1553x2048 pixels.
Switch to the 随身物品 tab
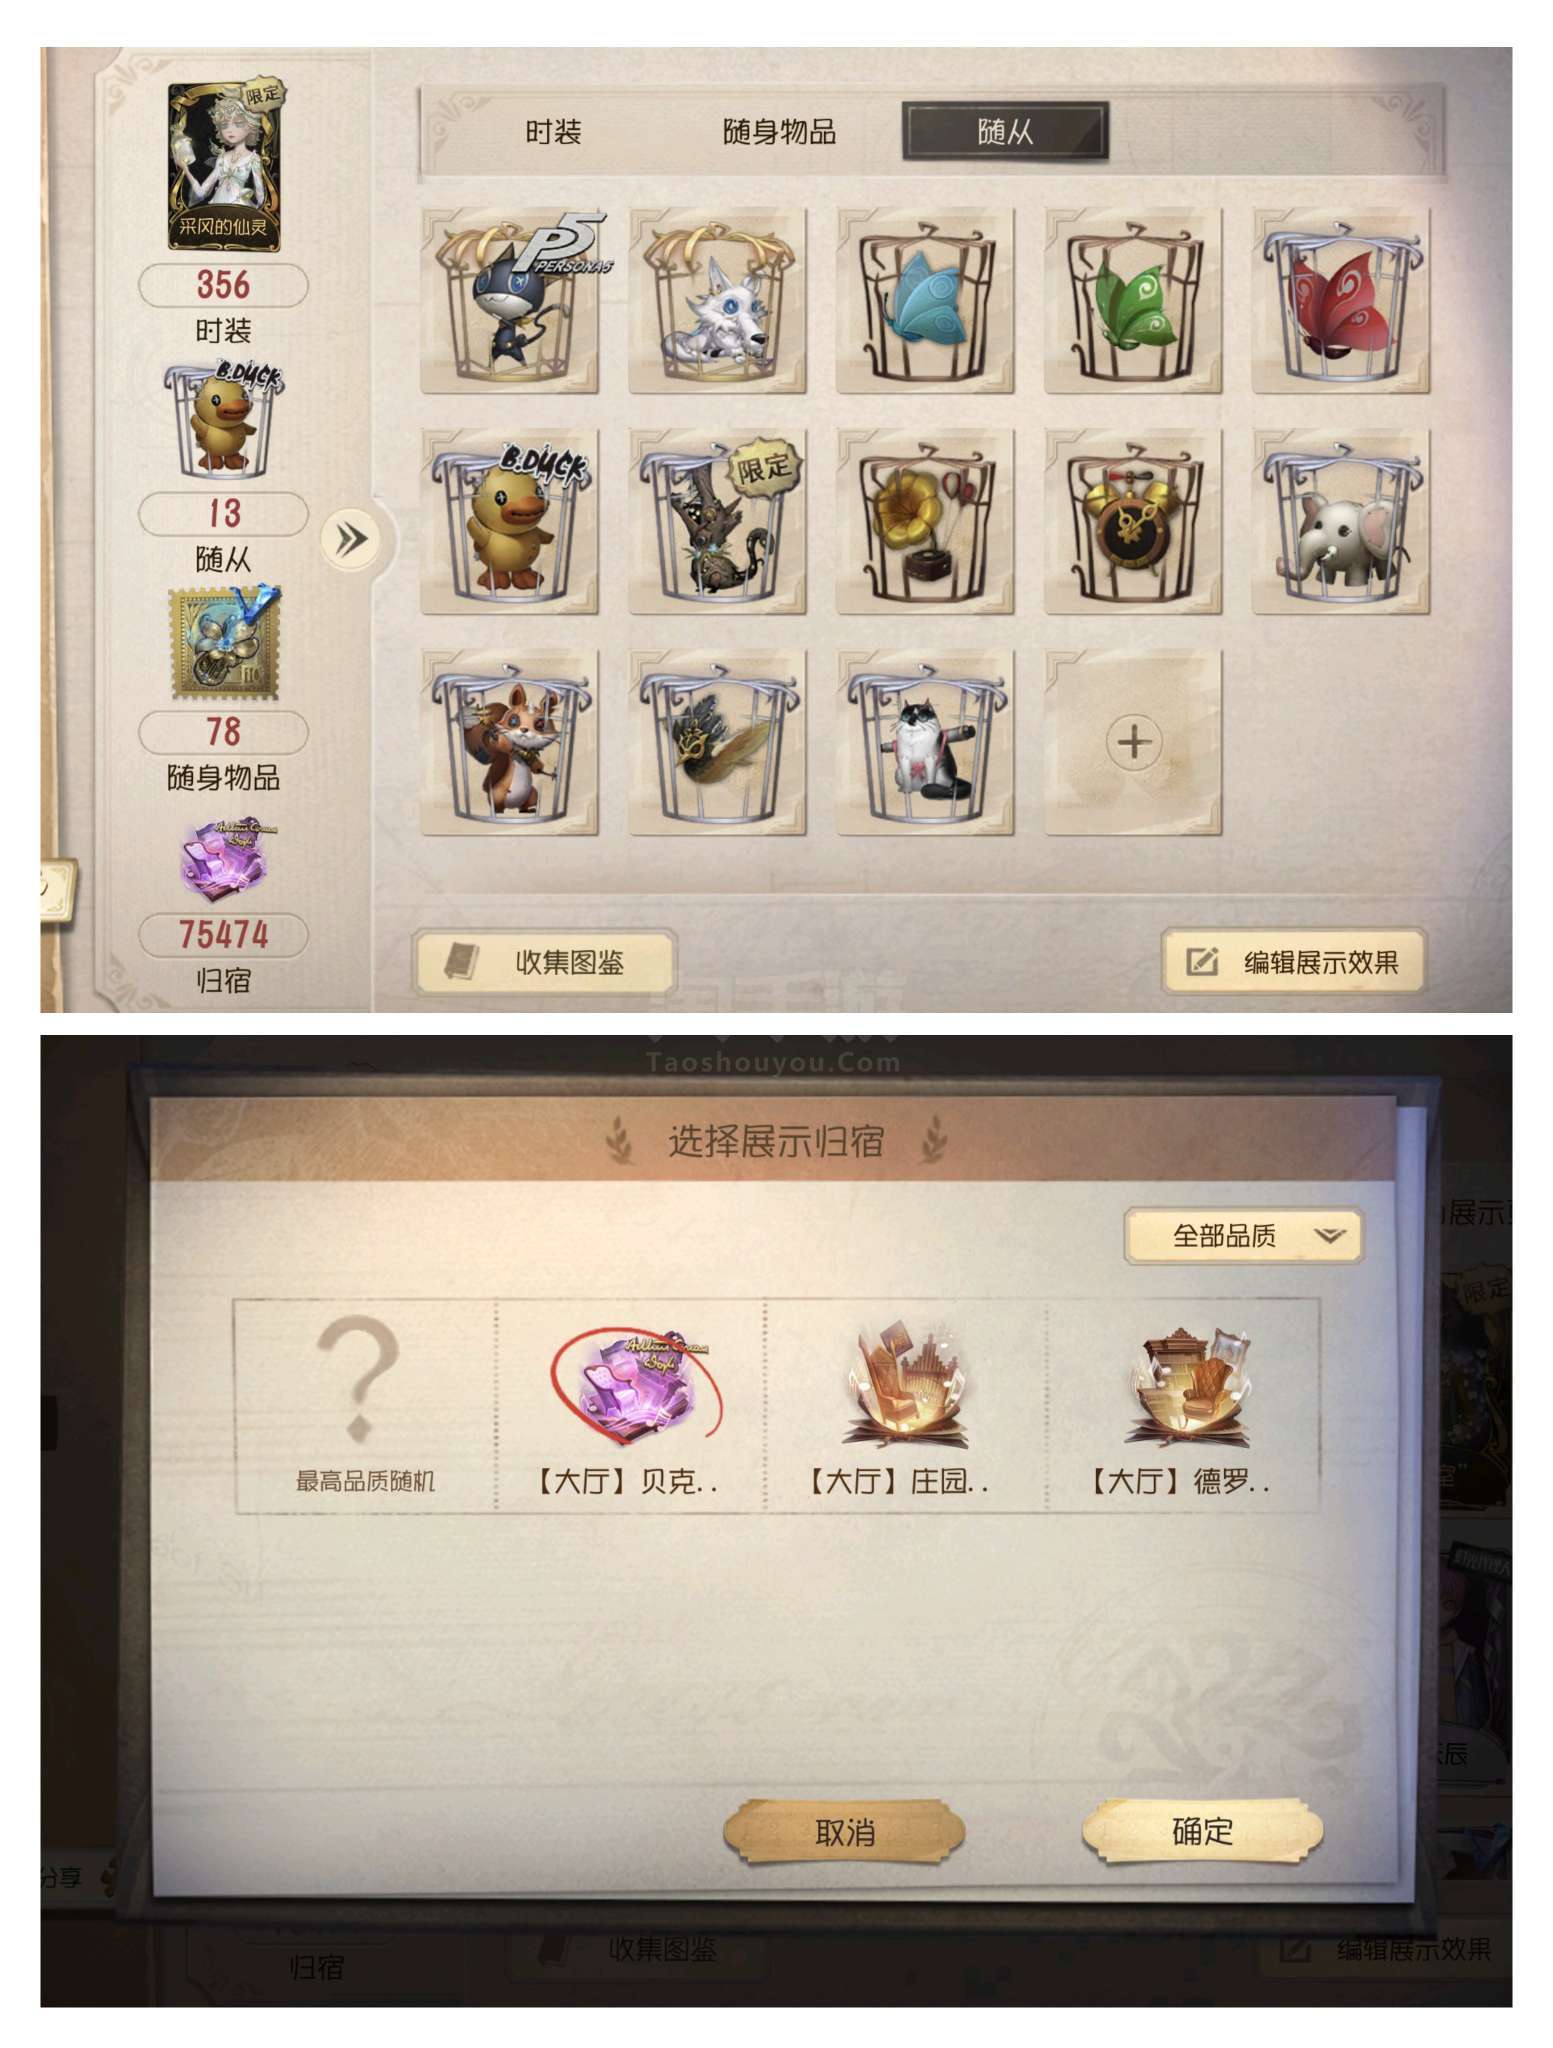point(779,131)
